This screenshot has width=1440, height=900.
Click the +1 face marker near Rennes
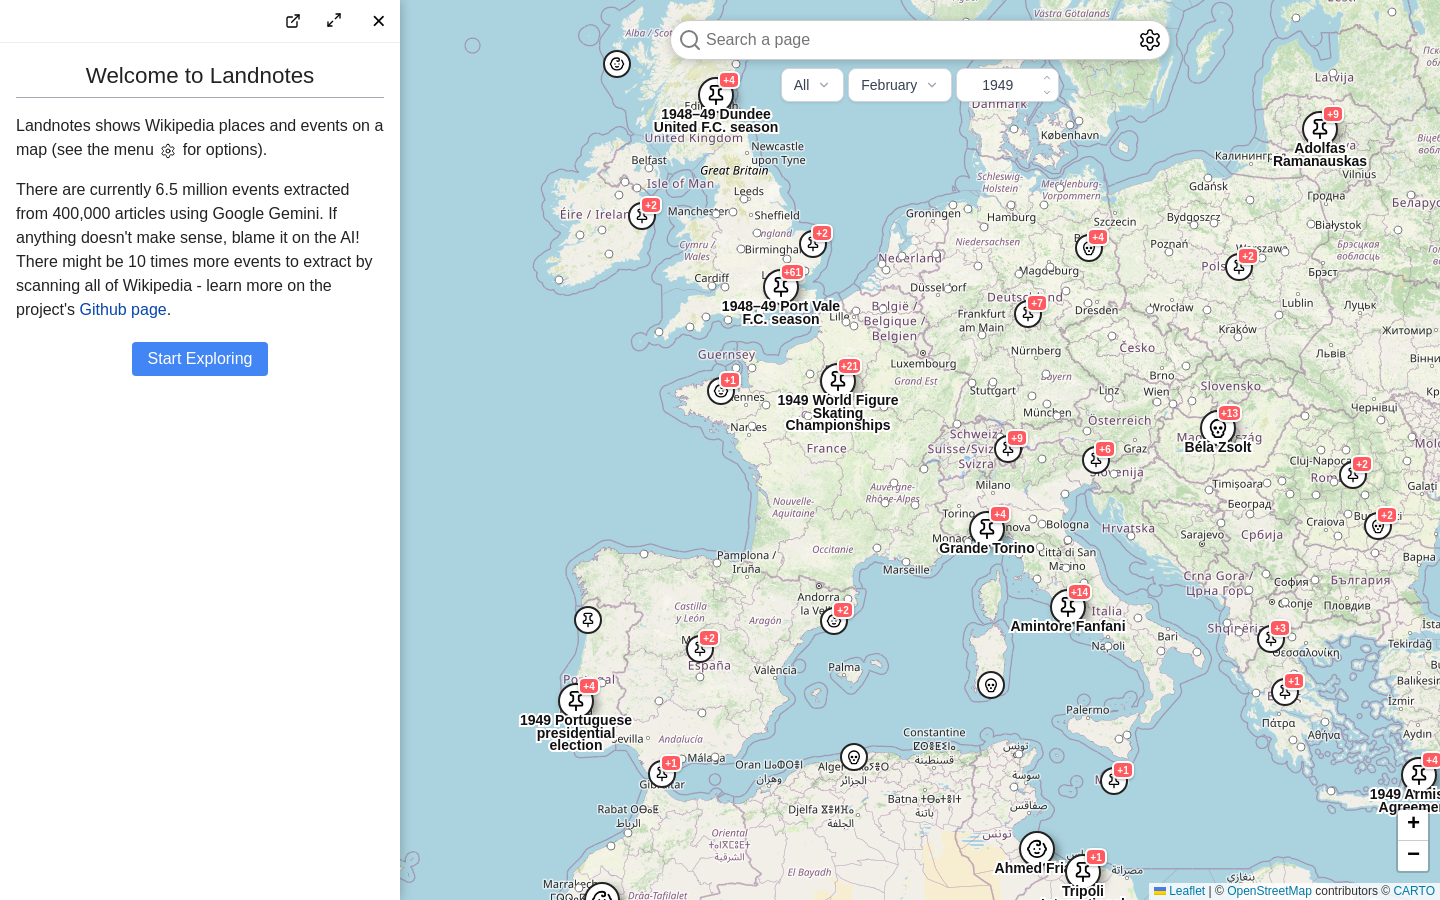tap(721, 390)
